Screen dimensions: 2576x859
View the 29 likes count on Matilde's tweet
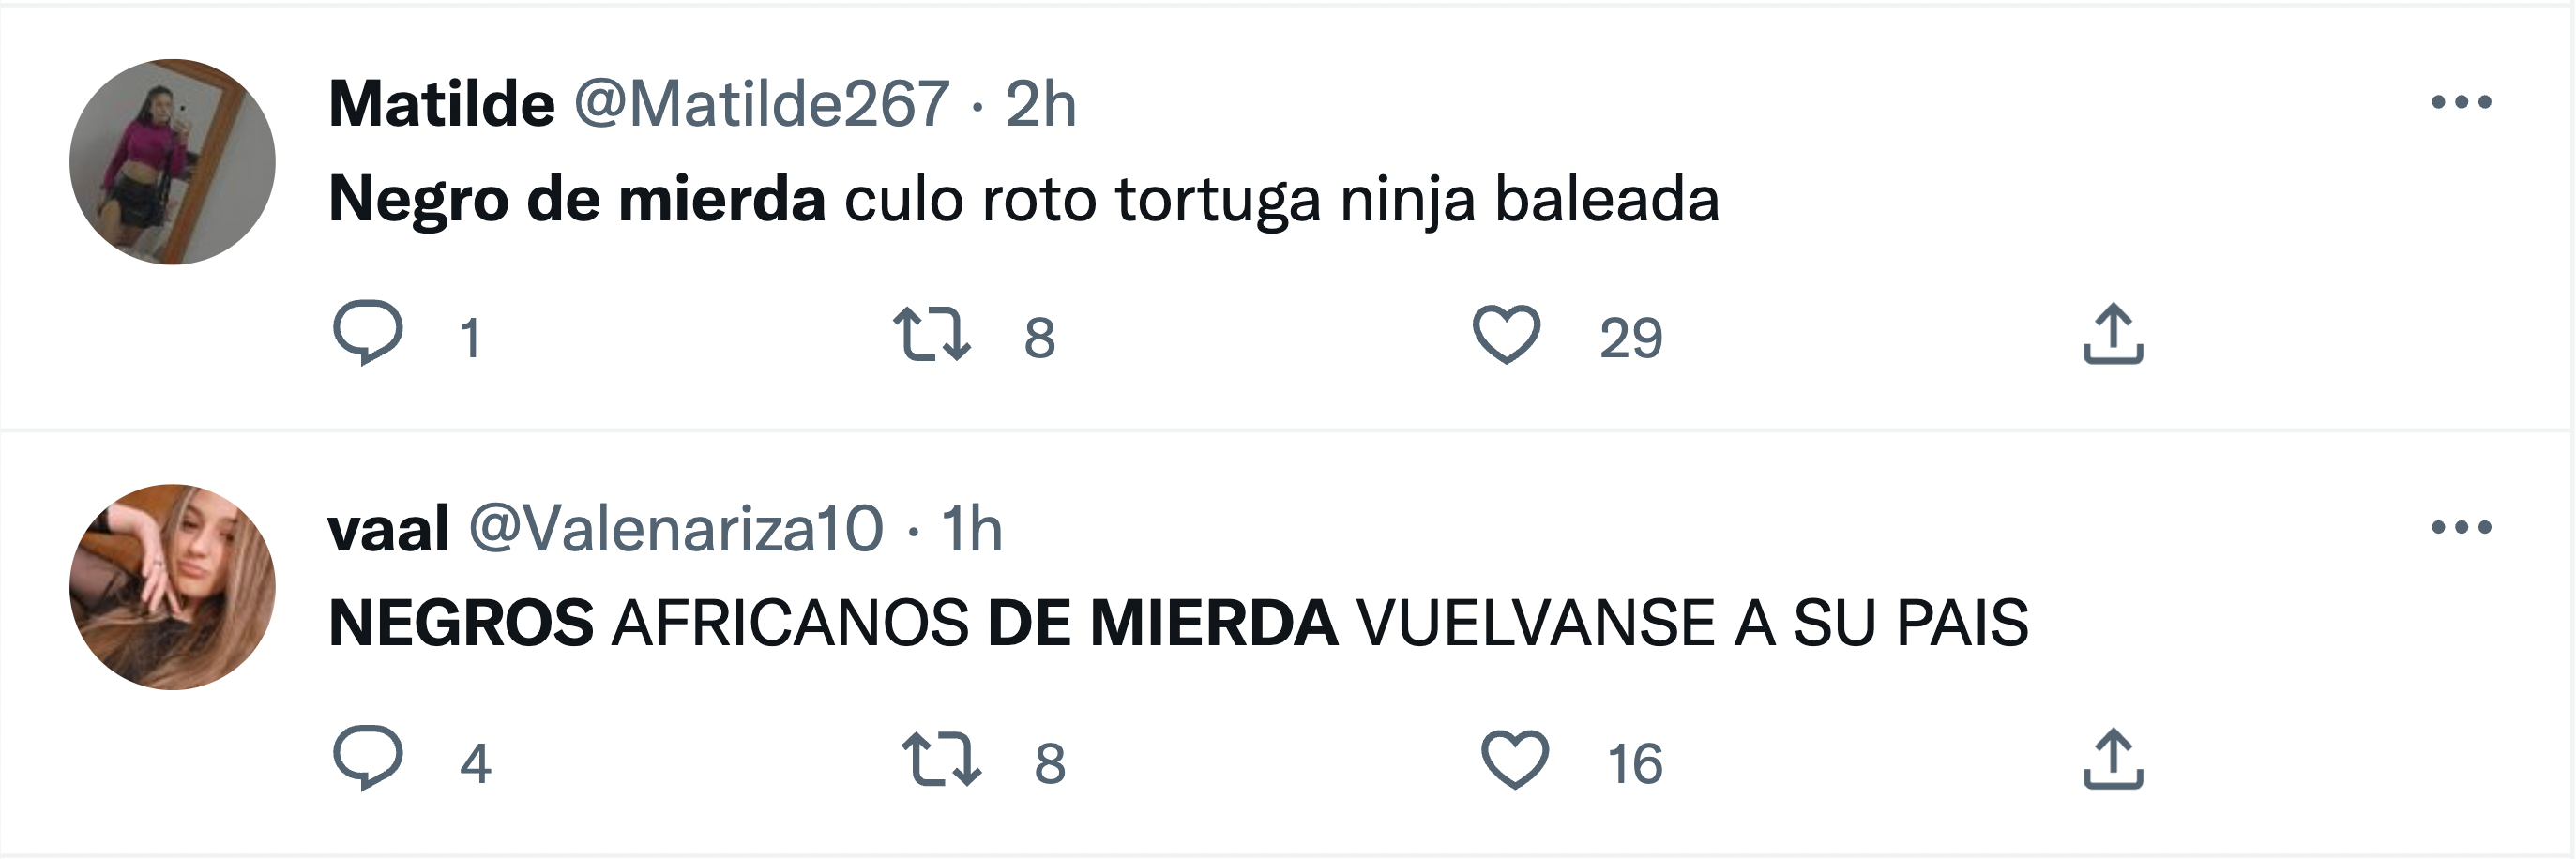click(x=1631, y=338)
